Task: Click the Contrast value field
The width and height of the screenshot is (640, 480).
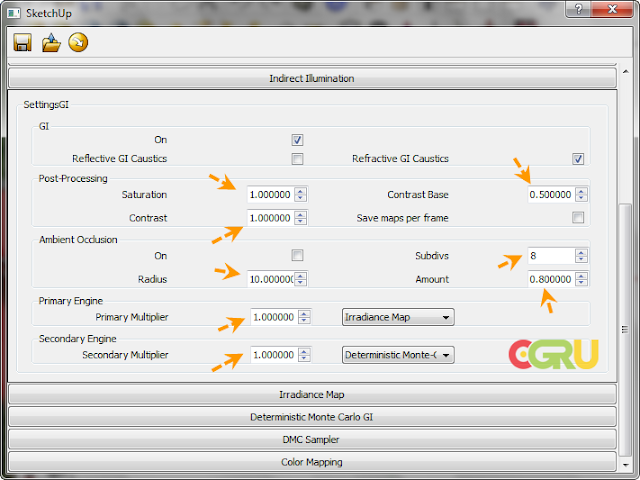Action: pos(270,218)
